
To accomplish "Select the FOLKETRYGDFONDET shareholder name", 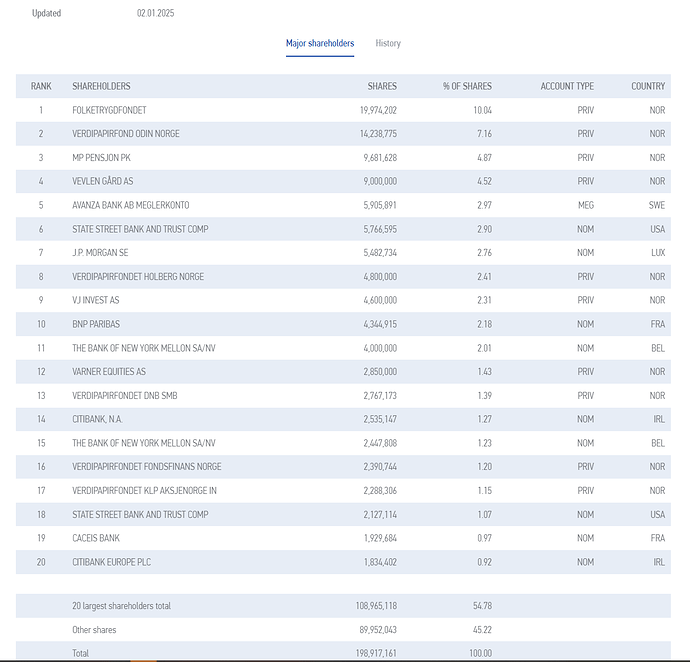I will pyautogui.click(x=109, y=110).
